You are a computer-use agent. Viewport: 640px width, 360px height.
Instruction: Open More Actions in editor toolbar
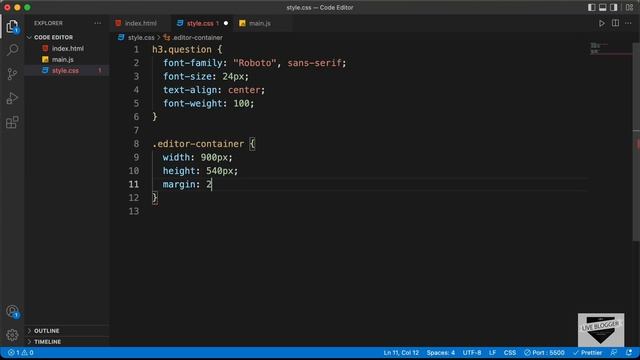tap(628, 23)
